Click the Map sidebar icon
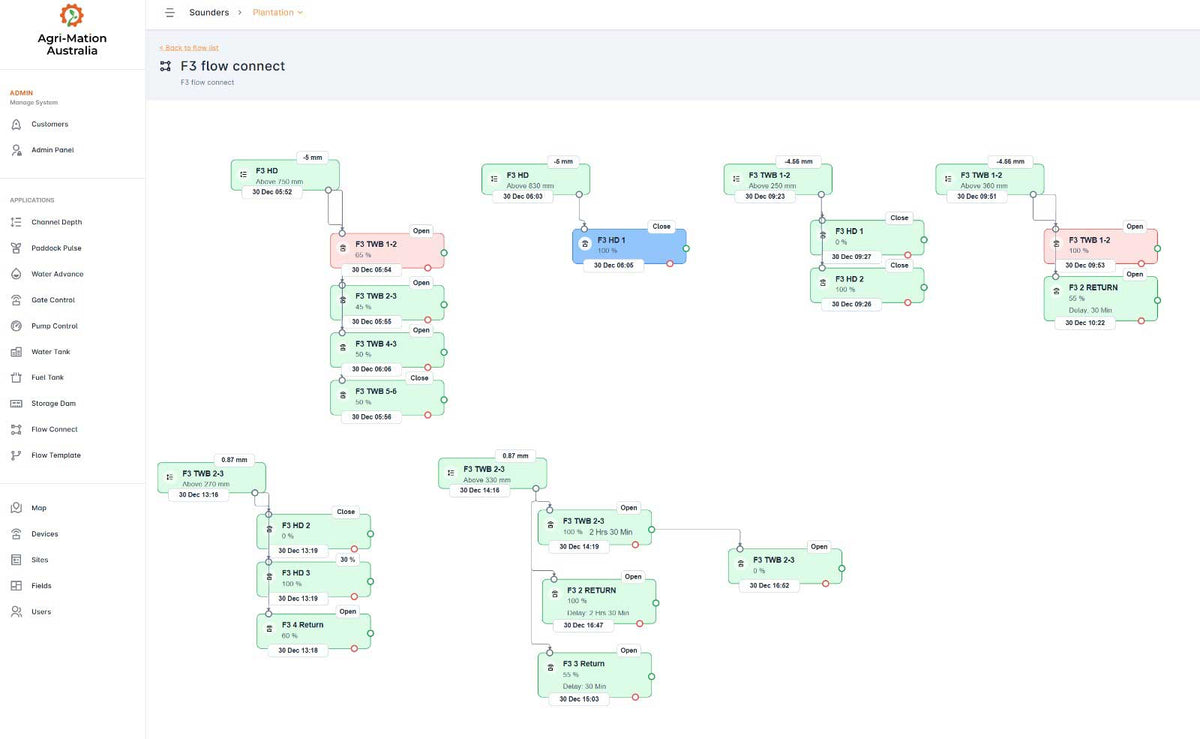This screenshot has height=739, width=1200. [16, 508]
